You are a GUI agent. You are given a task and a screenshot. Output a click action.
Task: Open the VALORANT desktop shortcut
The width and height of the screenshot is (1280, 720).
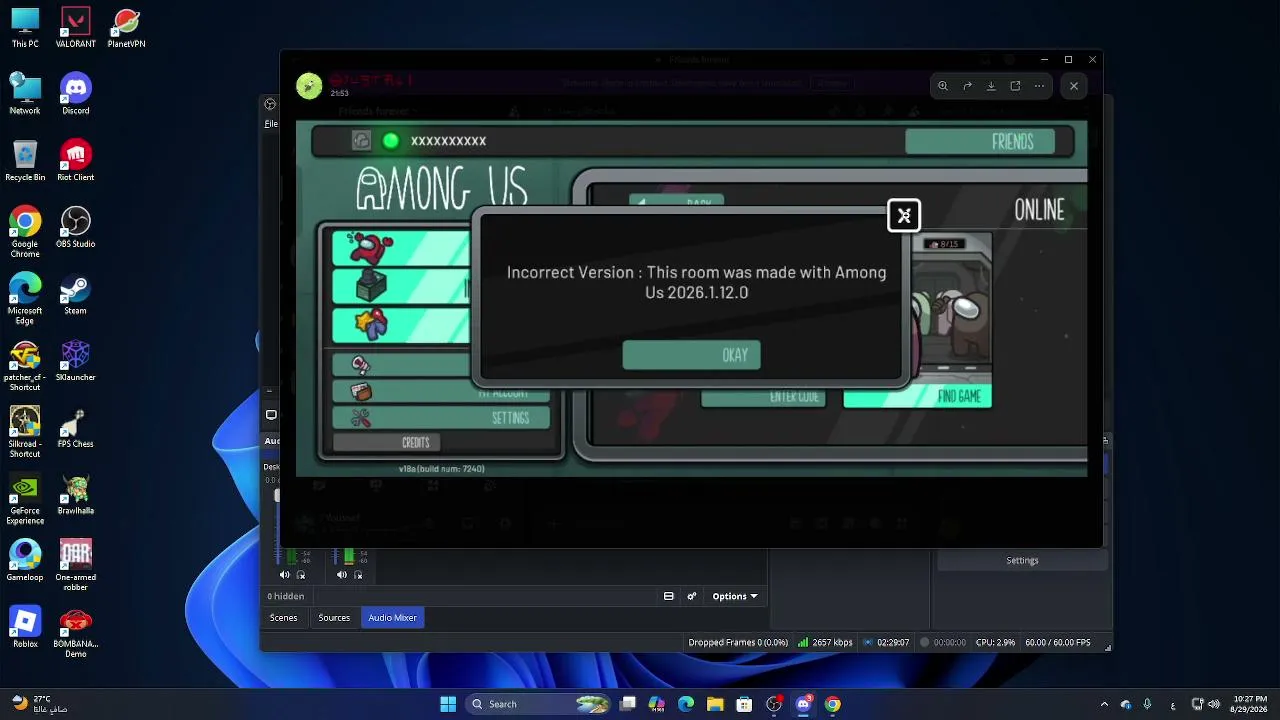click(x=76, y=28)
